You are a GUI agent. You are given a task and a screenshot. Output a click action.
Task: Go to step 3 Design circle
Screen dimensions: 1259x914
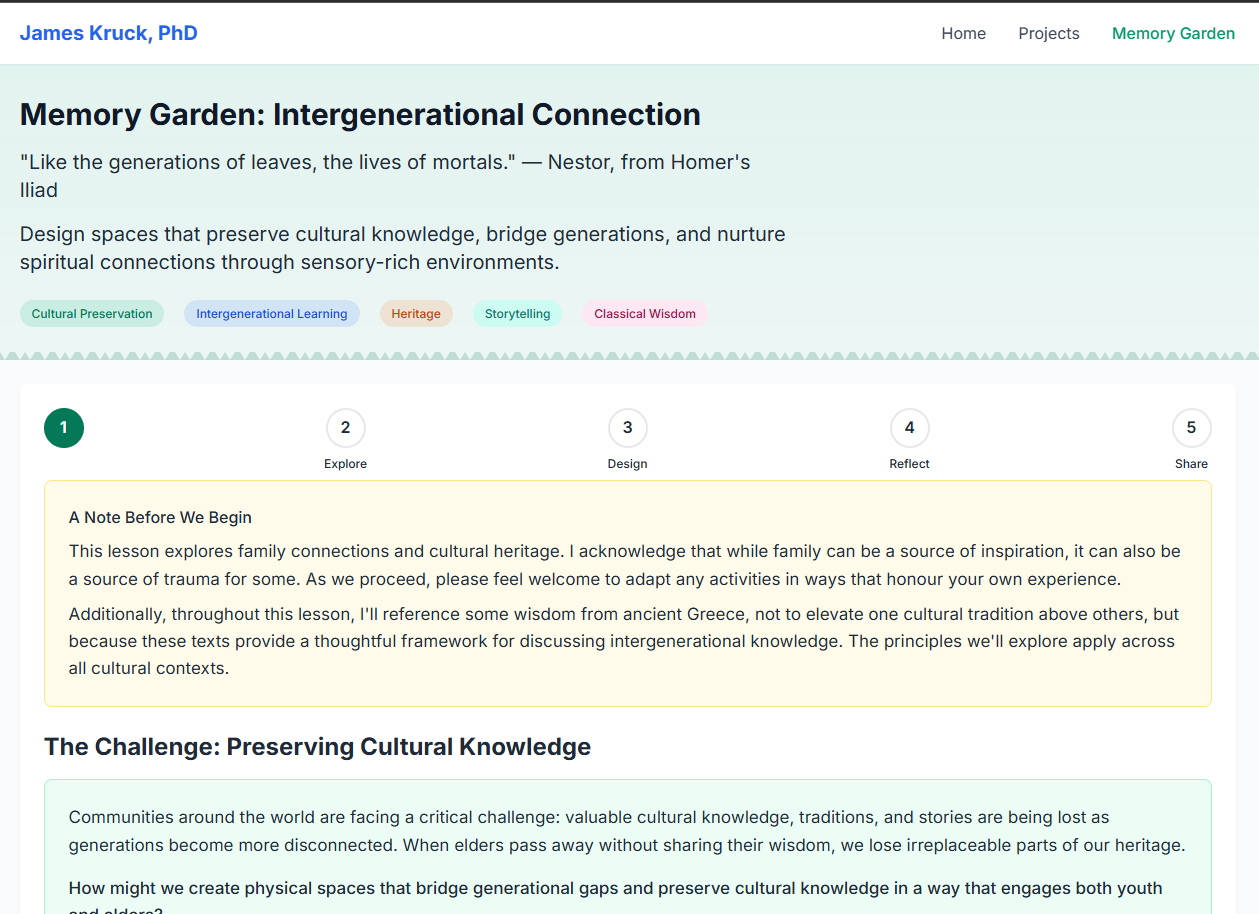click(627, 428)
